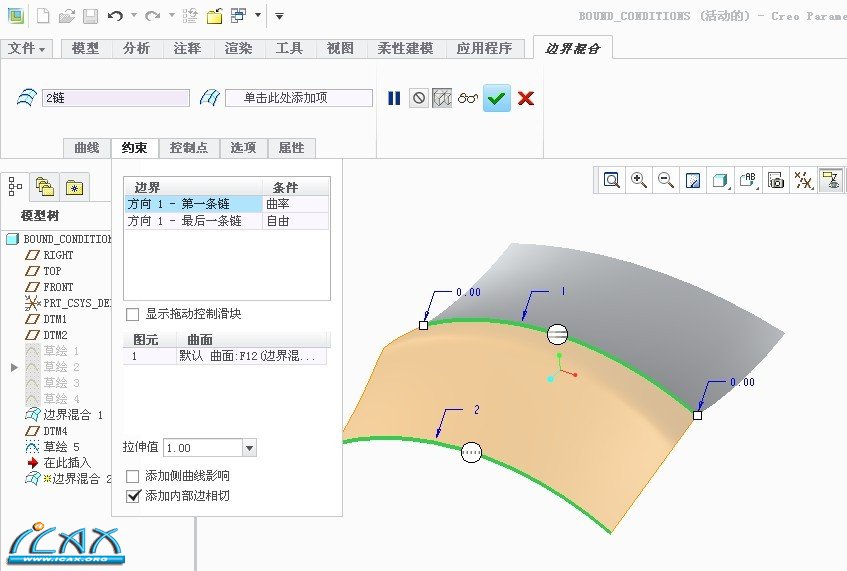Select 草绘 5 in model tree
The image size is (847, 571).
coord(53,447)
